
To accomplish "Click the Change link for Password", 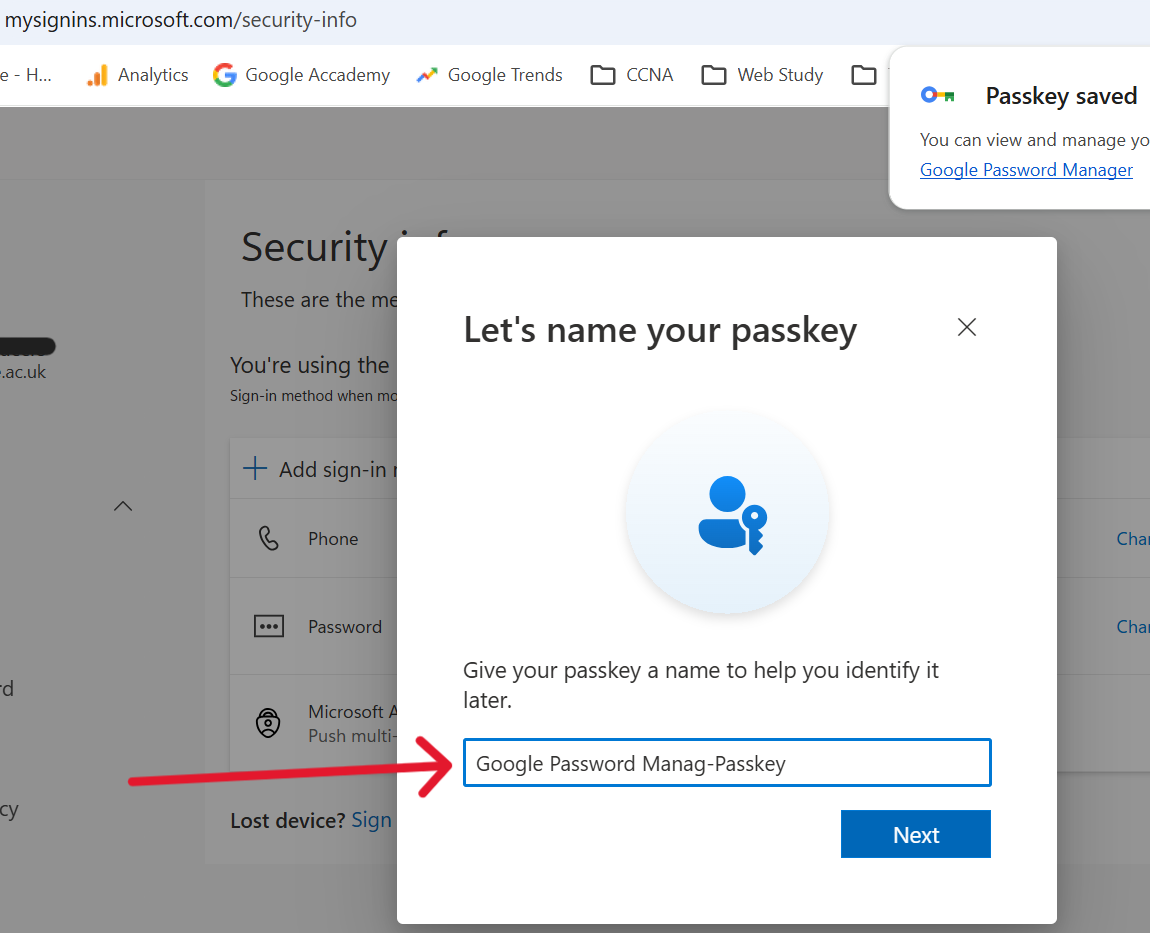I will [x=1132, y=626].
